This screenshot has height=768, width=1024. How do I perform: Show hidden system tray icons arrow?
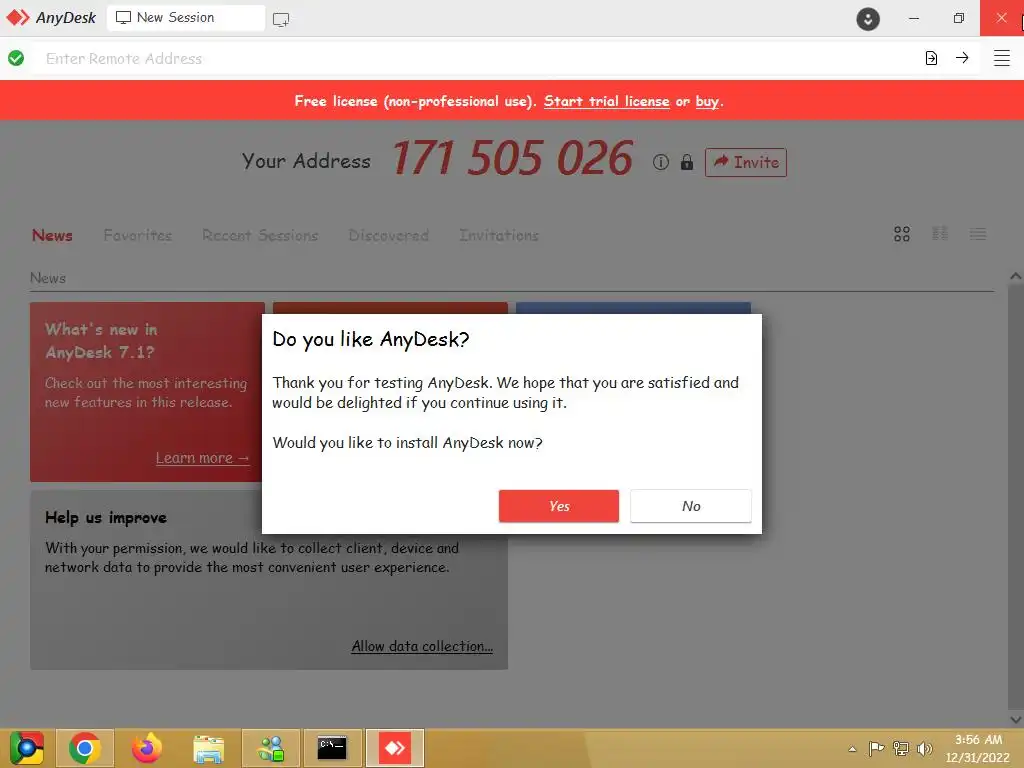tap(852, 748)
